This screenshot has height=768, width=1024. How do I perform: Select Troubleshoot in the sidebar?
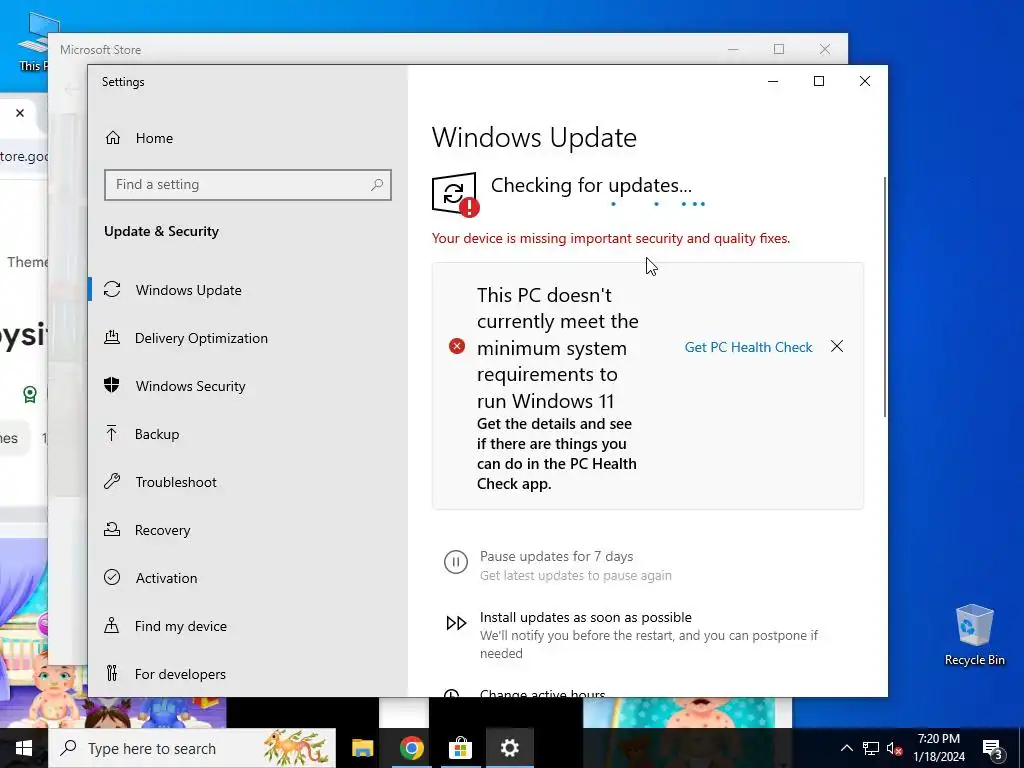pos(248,482)
